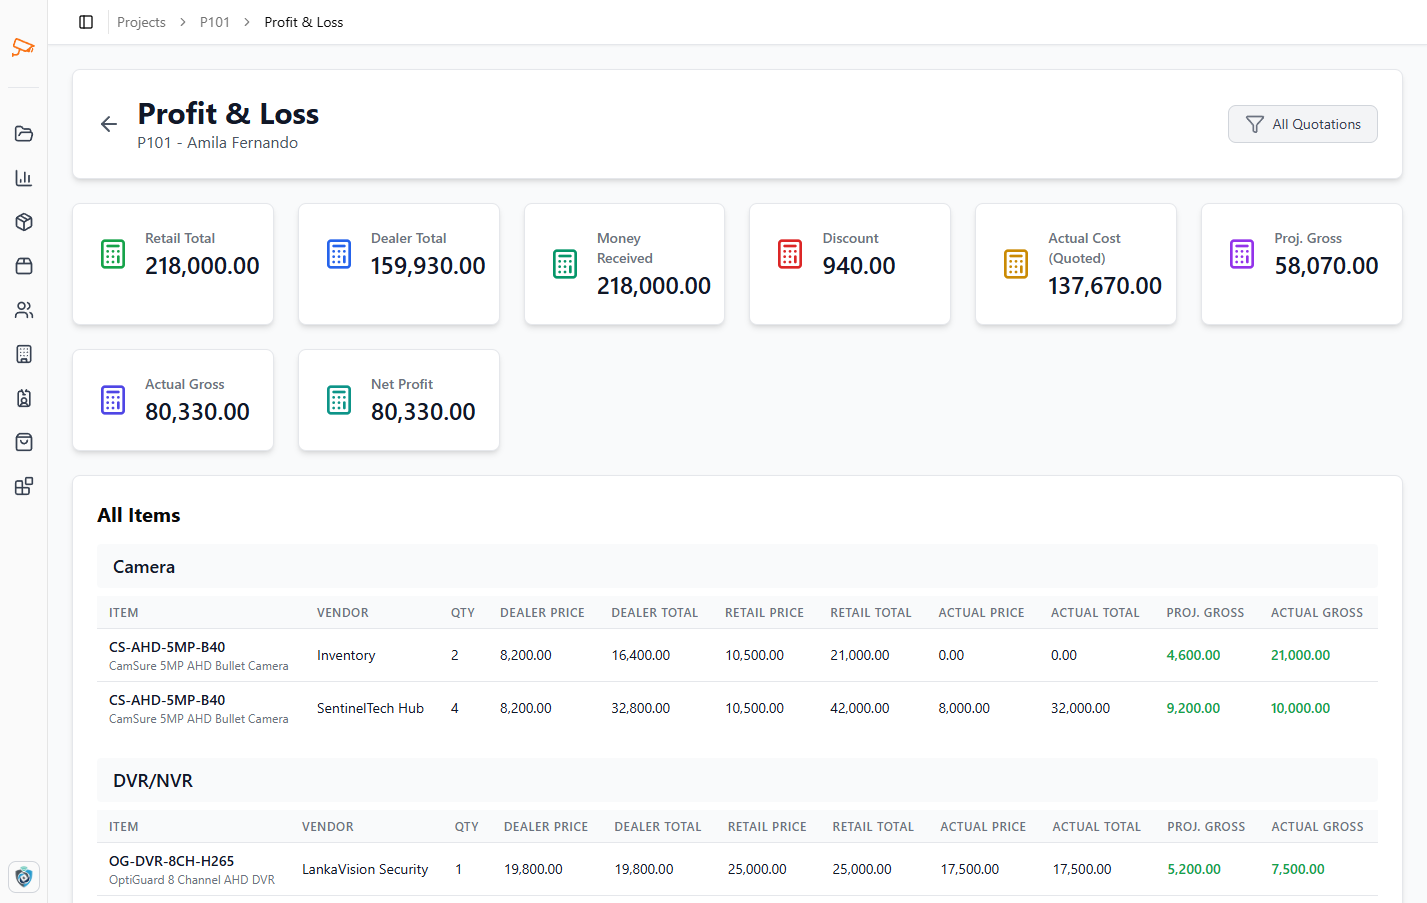Select the products cube icon in sidebar

coord(23,221)
